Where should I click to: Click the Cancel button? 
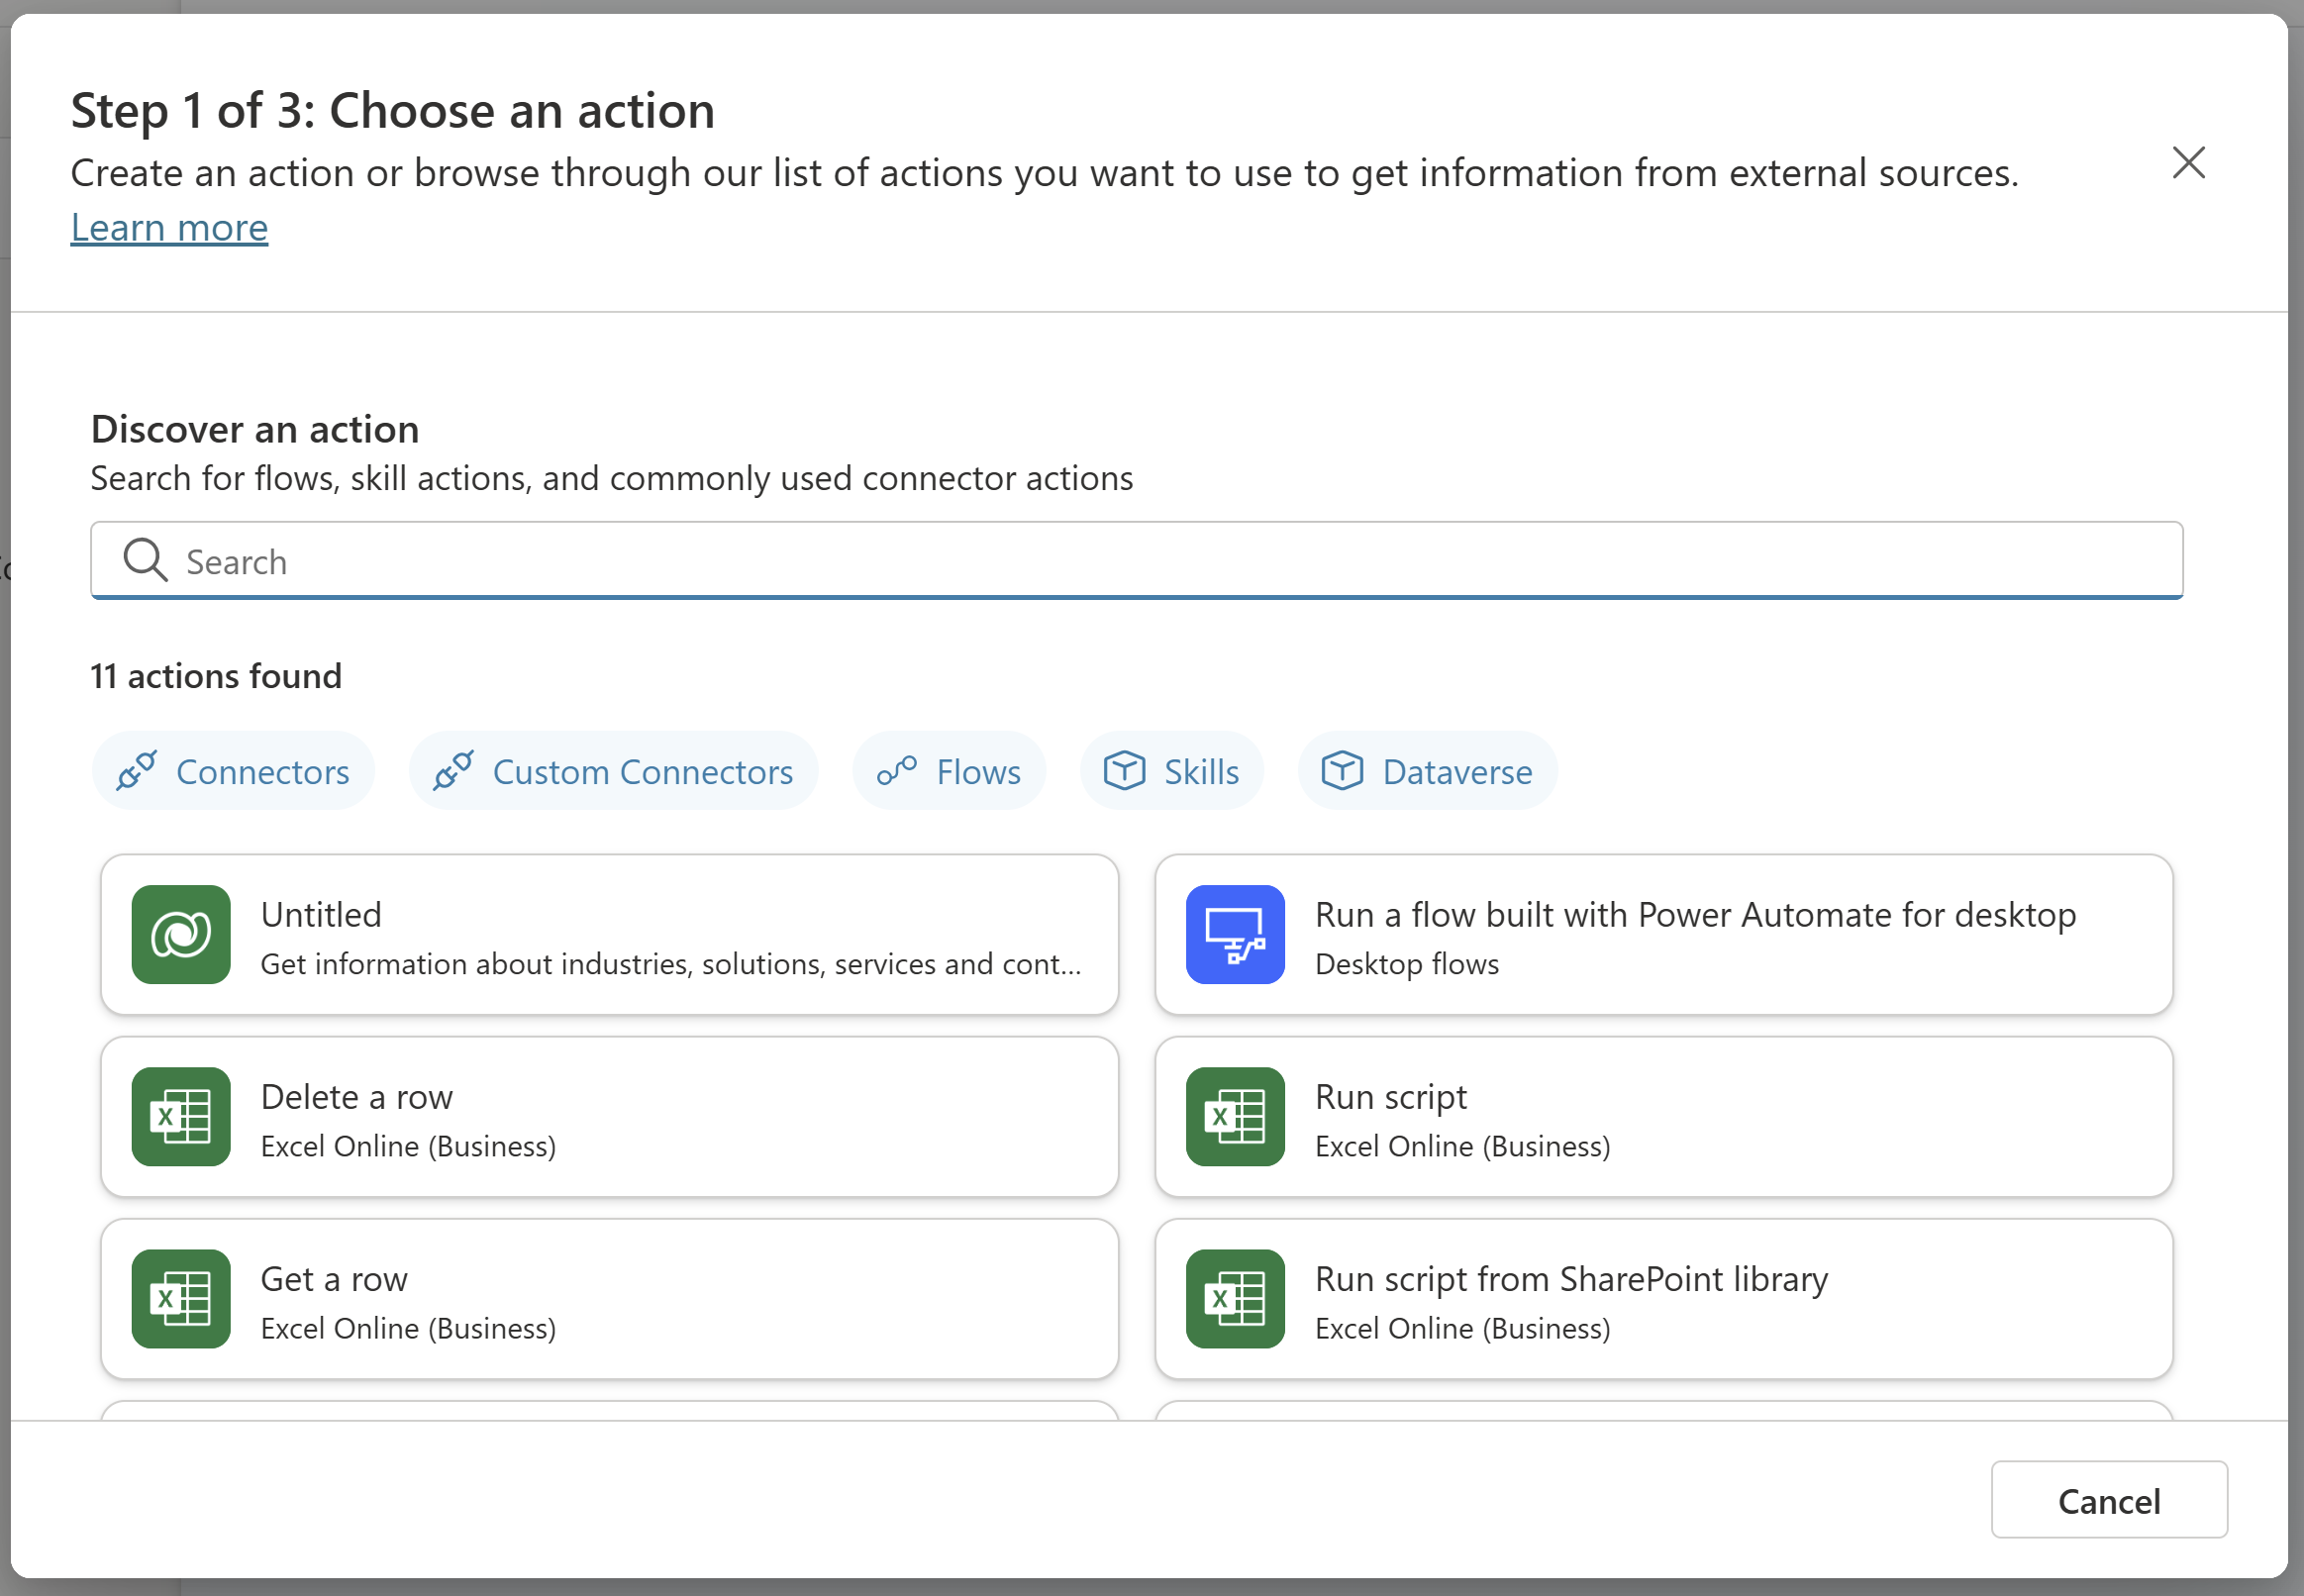(2110, 1500)
